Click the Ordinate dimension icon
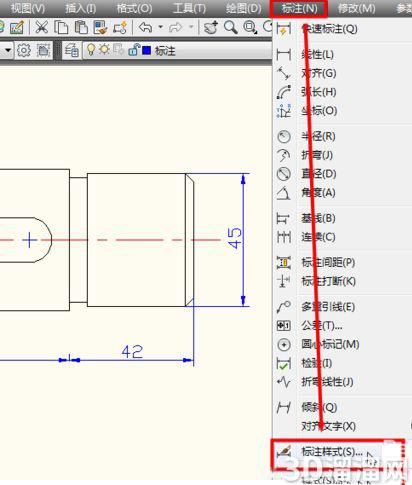 point(284,111)
